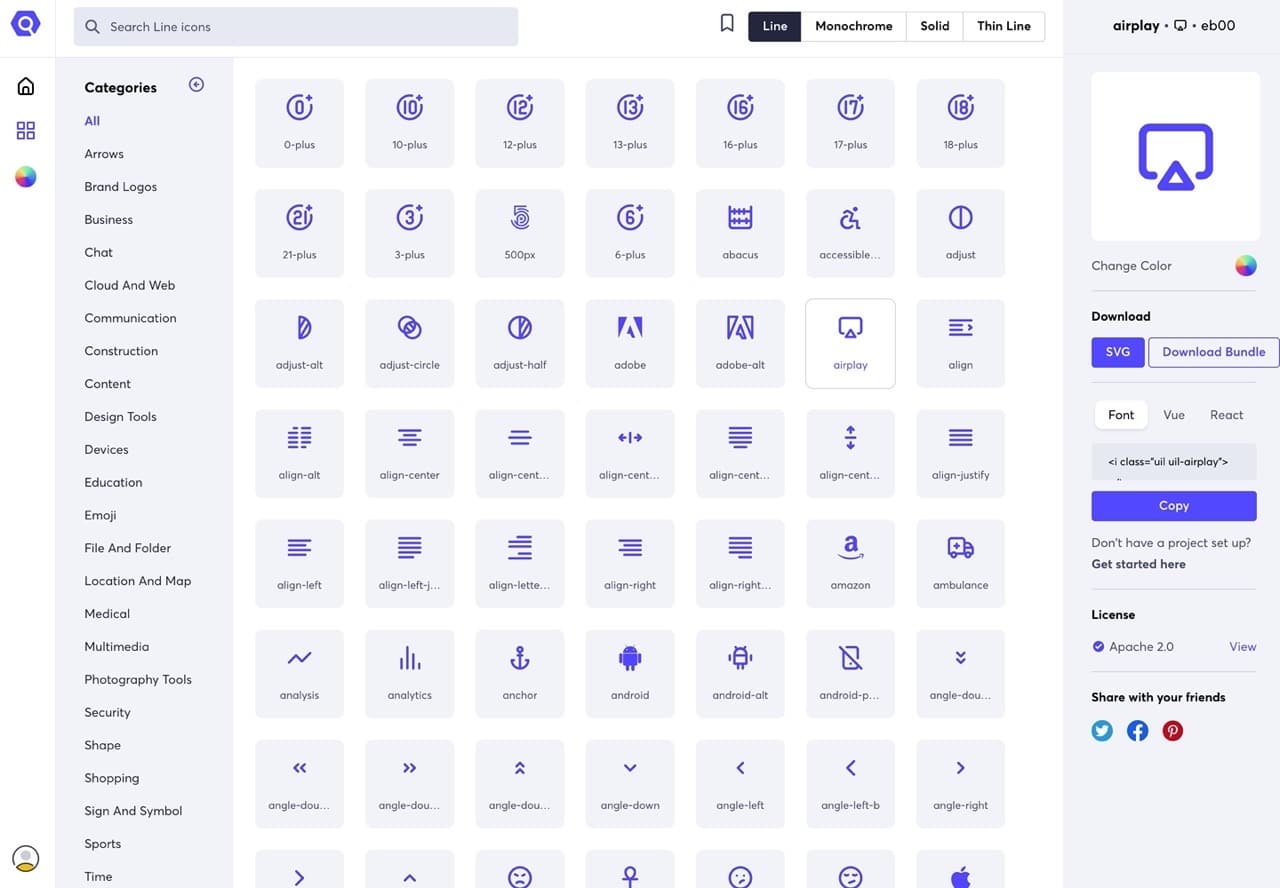Filter by Communication category
Viewport: 1280px width, 888px height.
[x=130, y=318]
